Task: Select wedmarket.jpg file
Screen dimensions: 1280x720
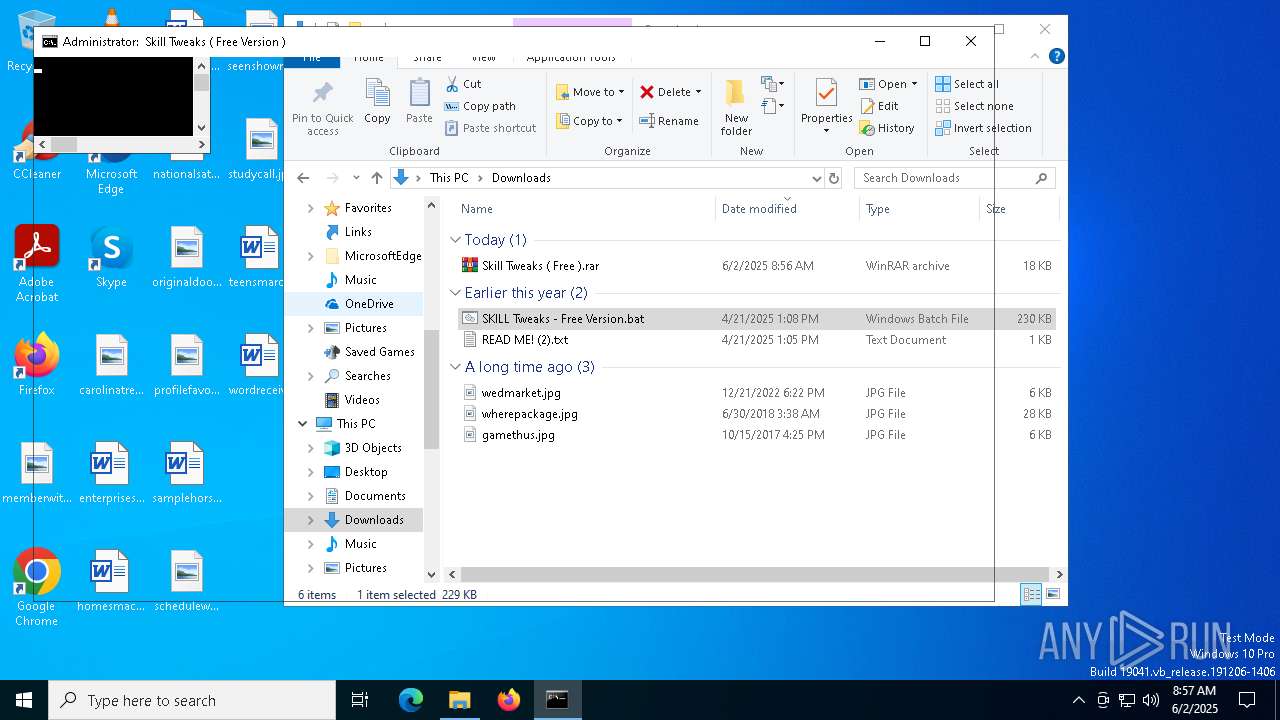Action: pos(756,393)
